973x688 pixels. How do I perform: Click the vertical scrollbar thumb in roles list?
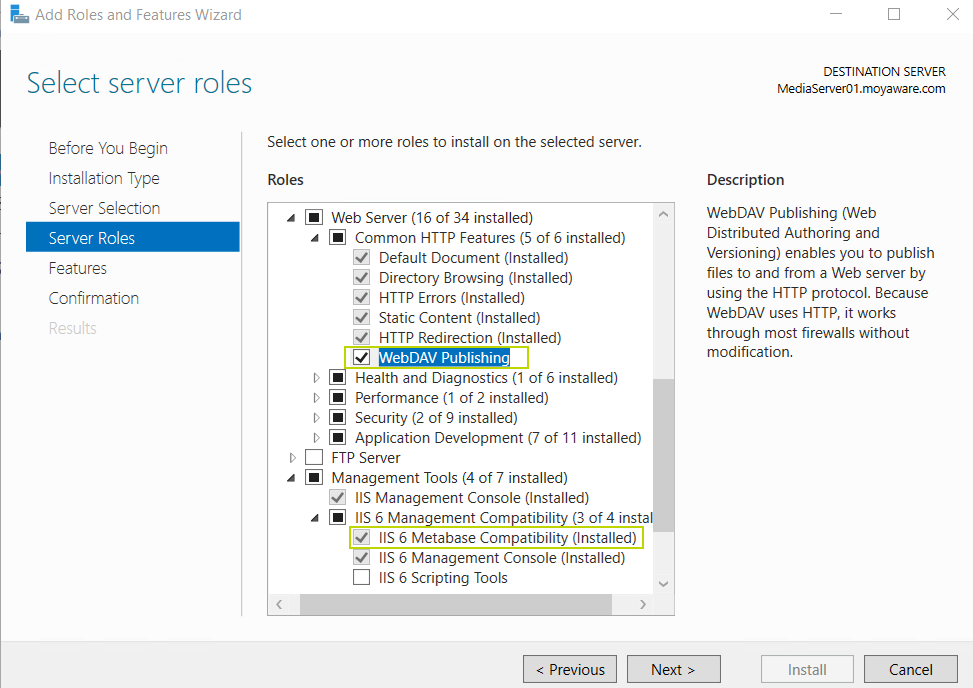[x=663, y=455]
